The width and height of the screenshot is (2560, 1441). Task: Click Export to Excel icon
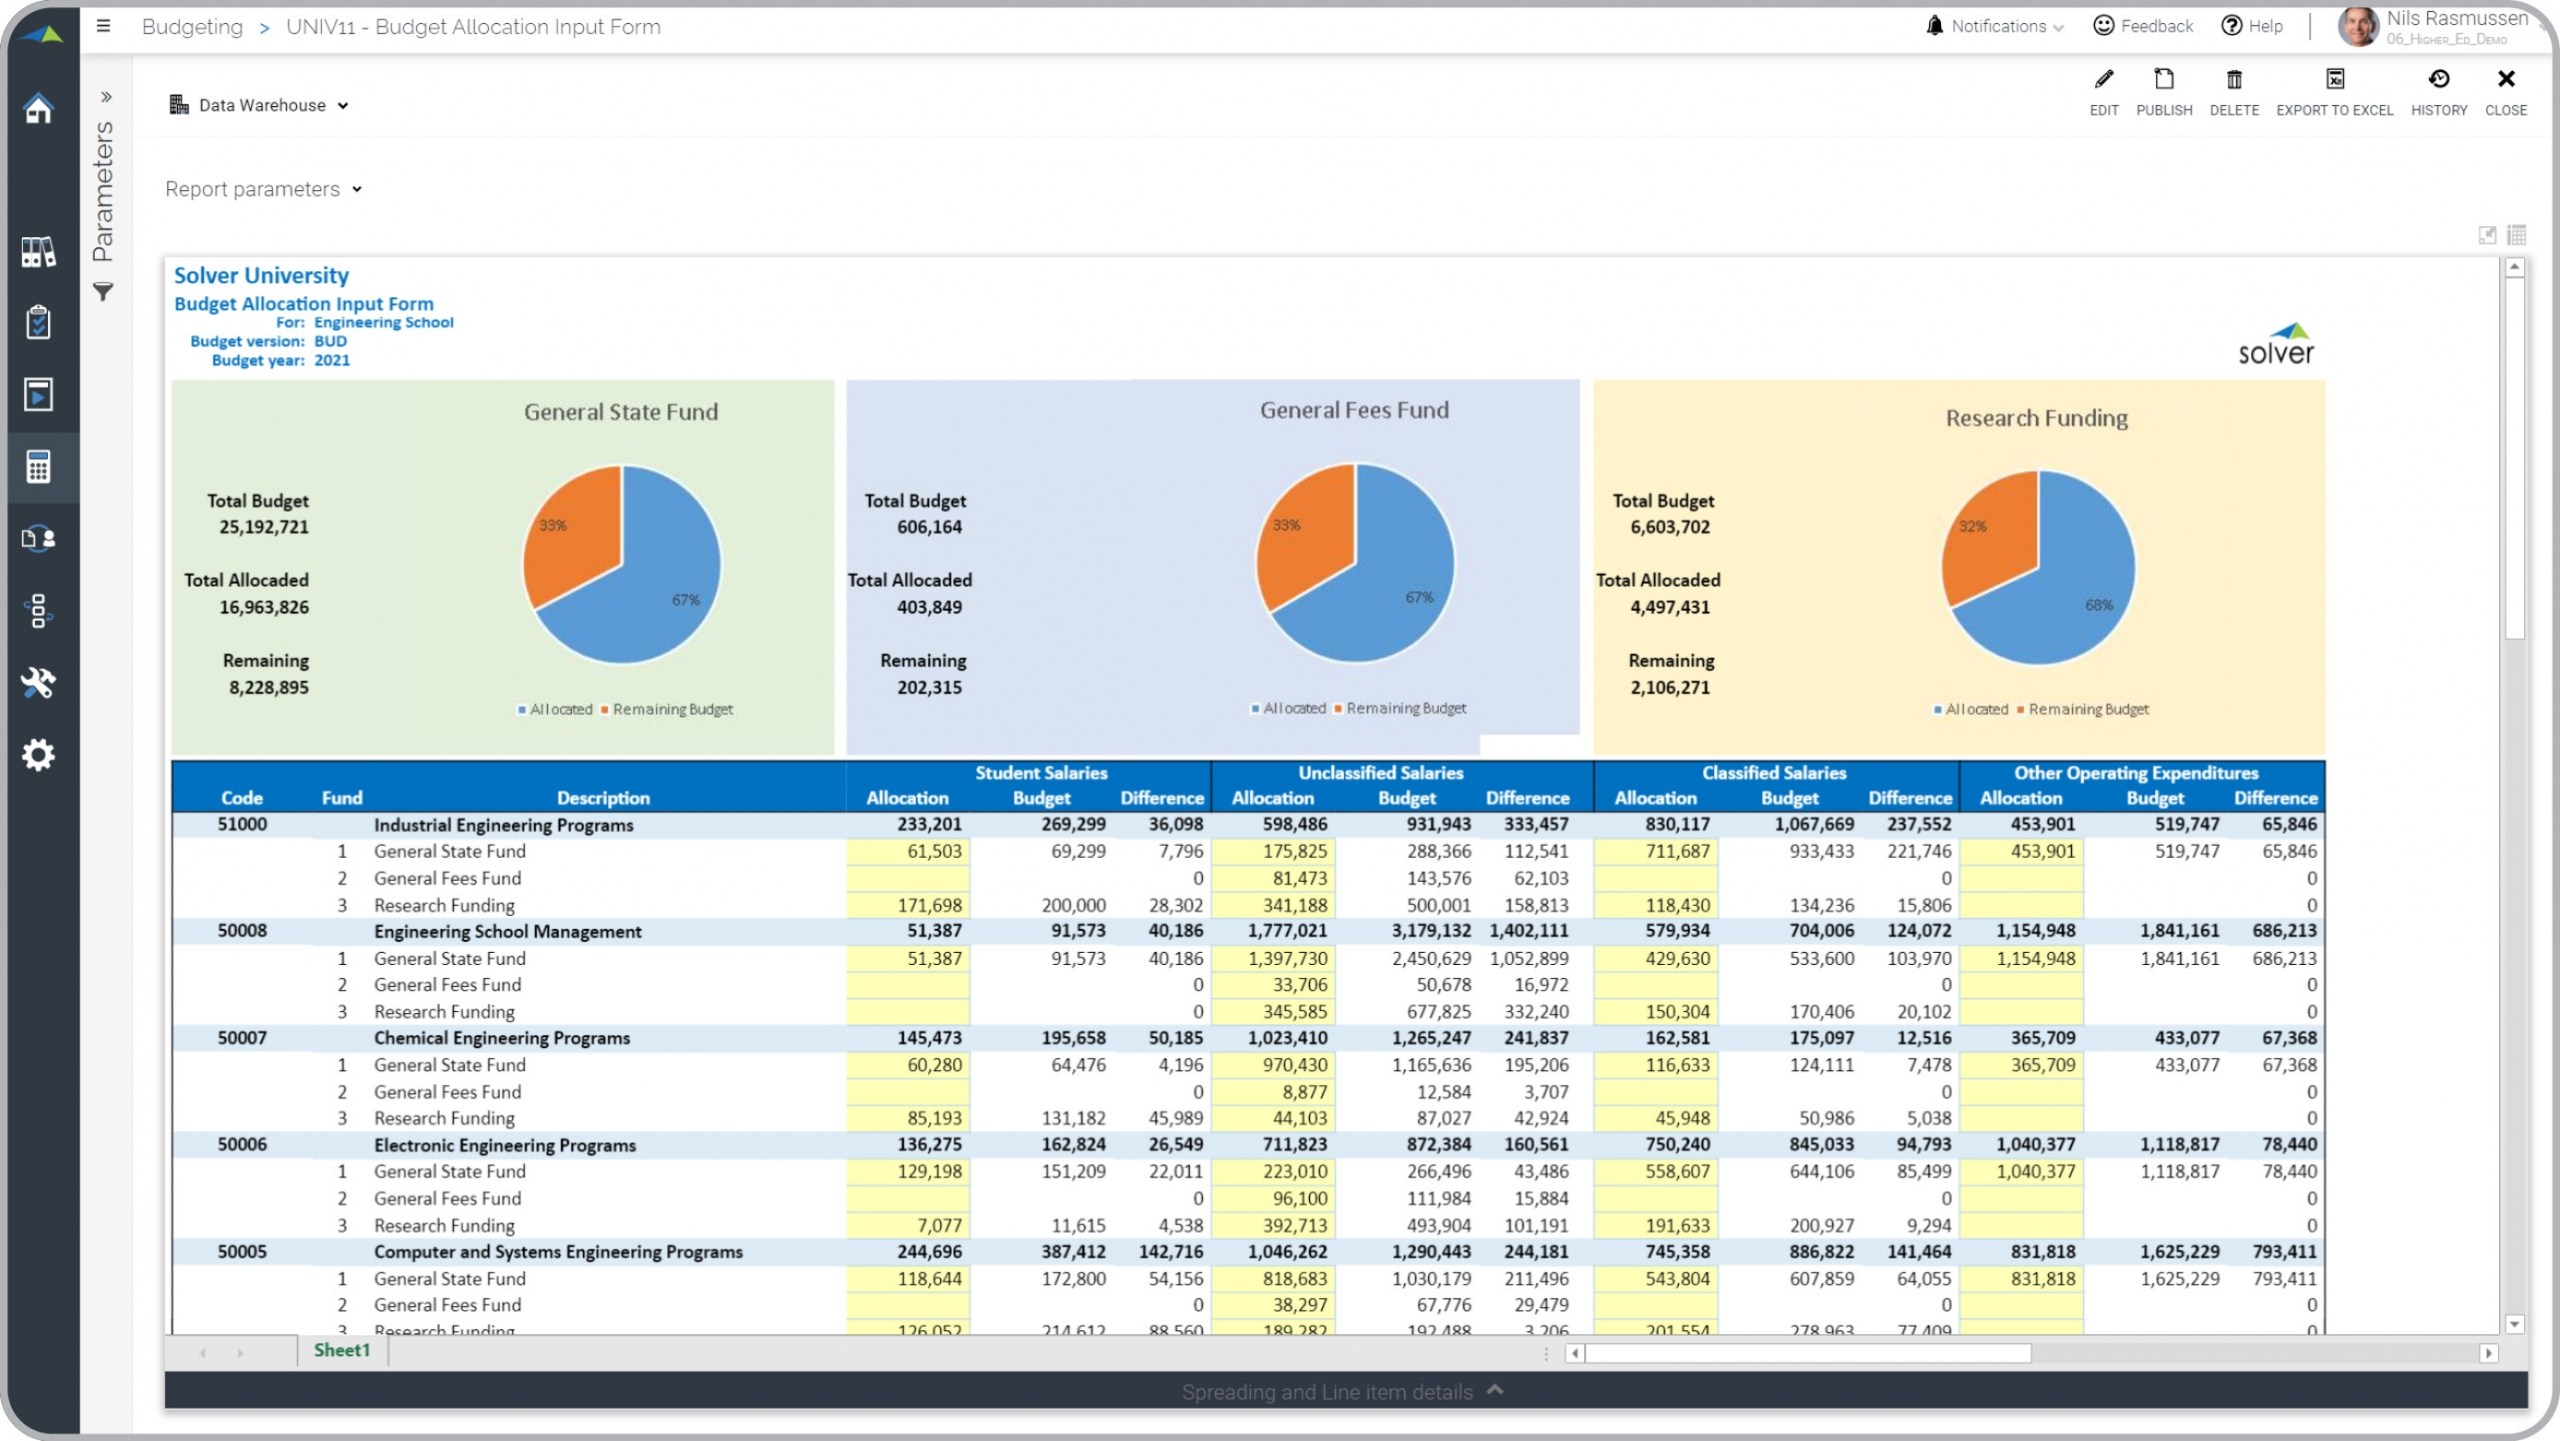pos(2334,80)
